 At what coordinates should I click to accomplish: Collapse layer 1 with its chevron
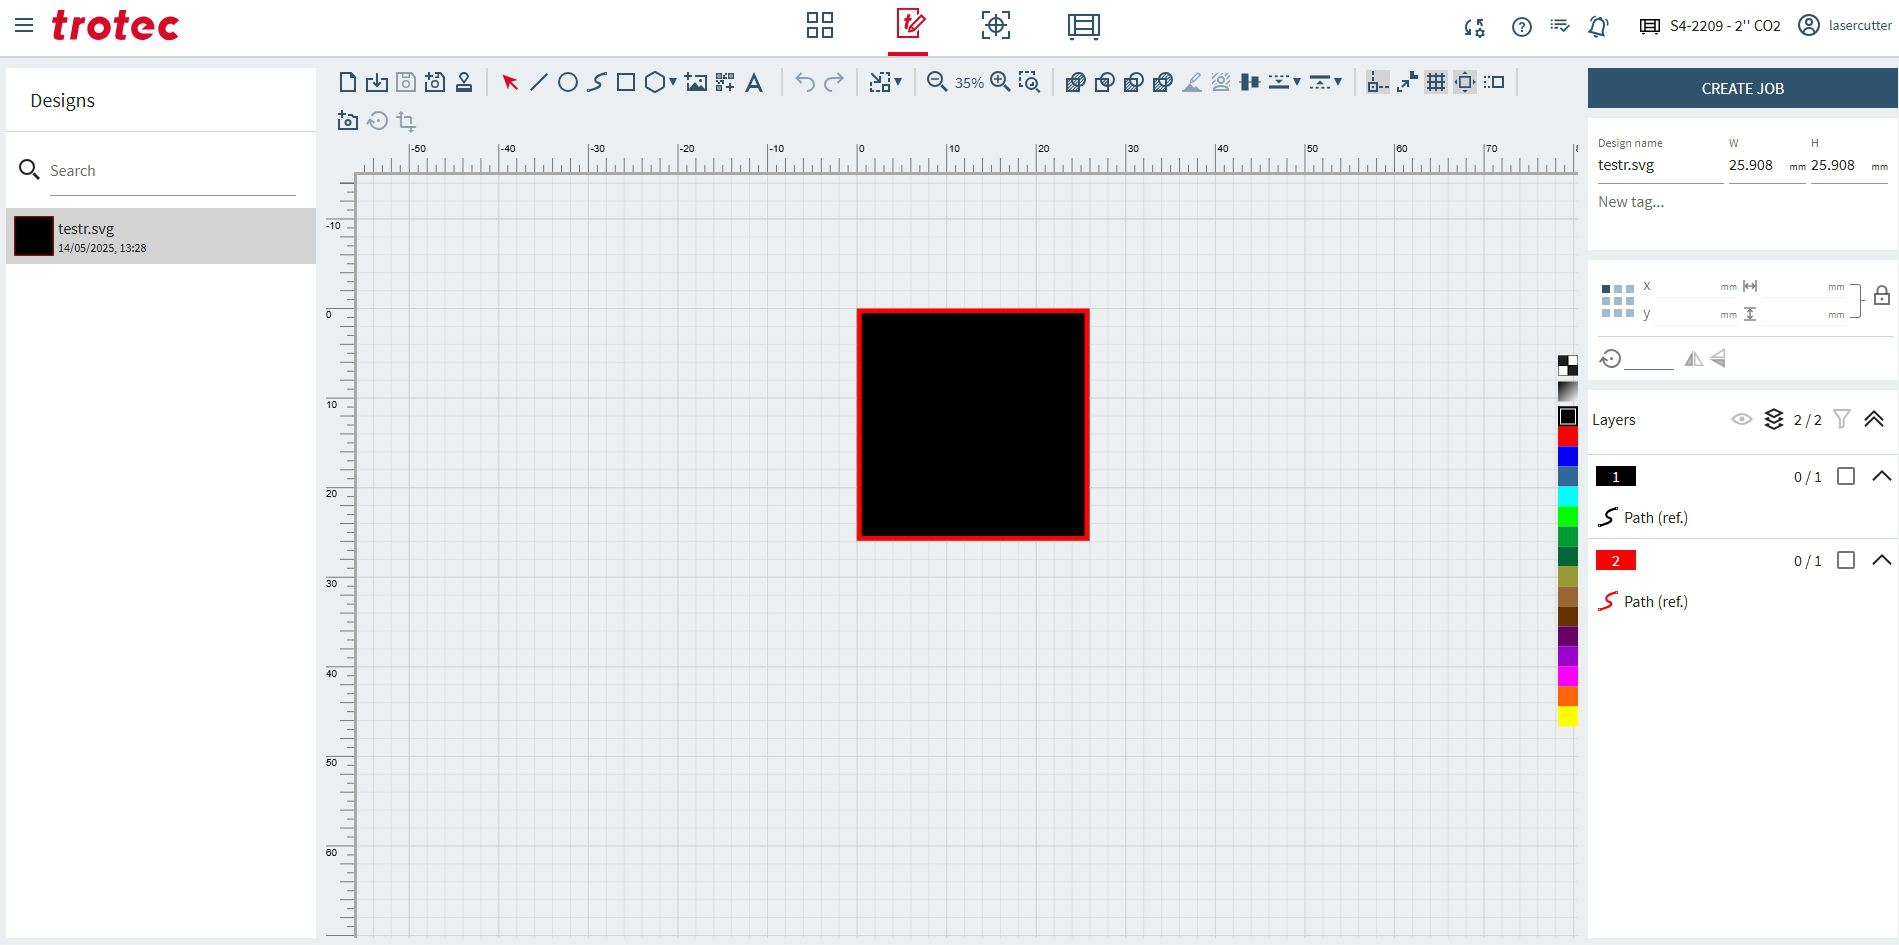coord(1881,477)
